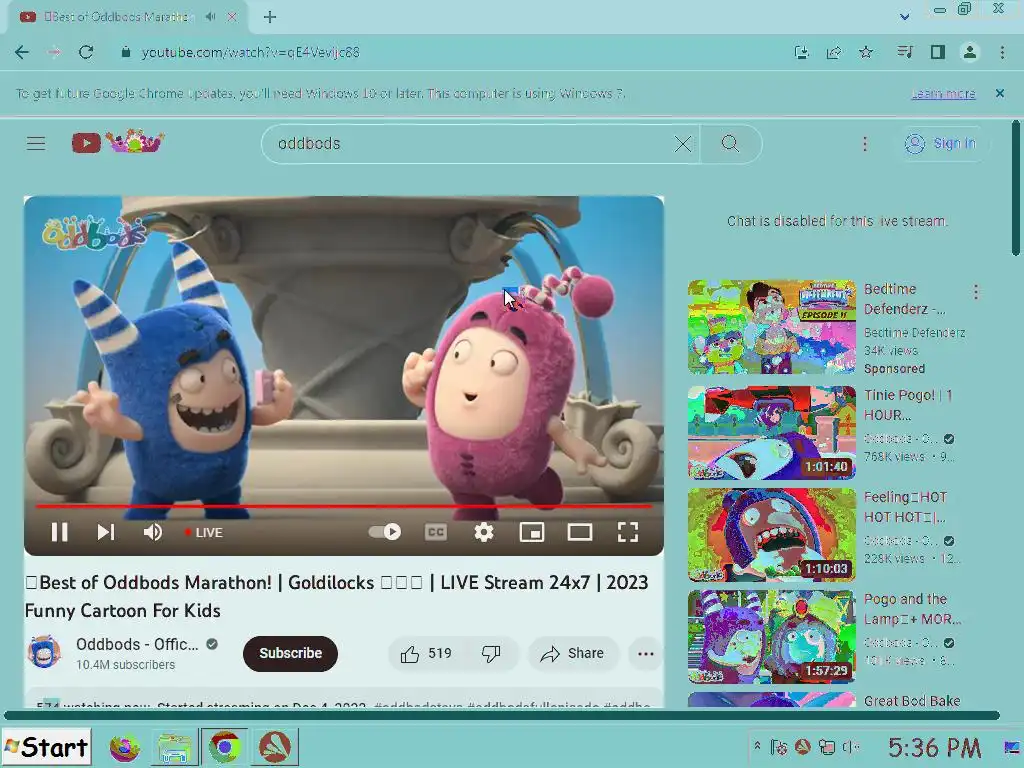Share the Oddbods live stream
The image size is (1024, 768).
(573, 653)
